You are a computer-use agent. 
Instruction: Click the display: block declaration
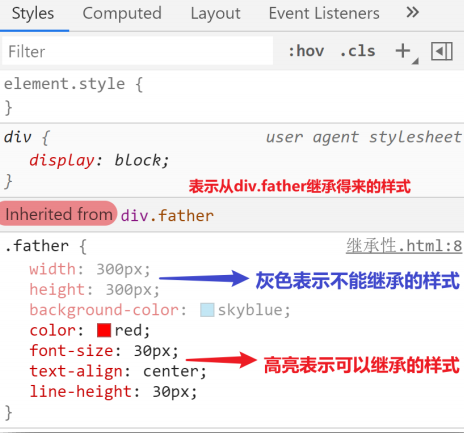(x=99, y=161)
